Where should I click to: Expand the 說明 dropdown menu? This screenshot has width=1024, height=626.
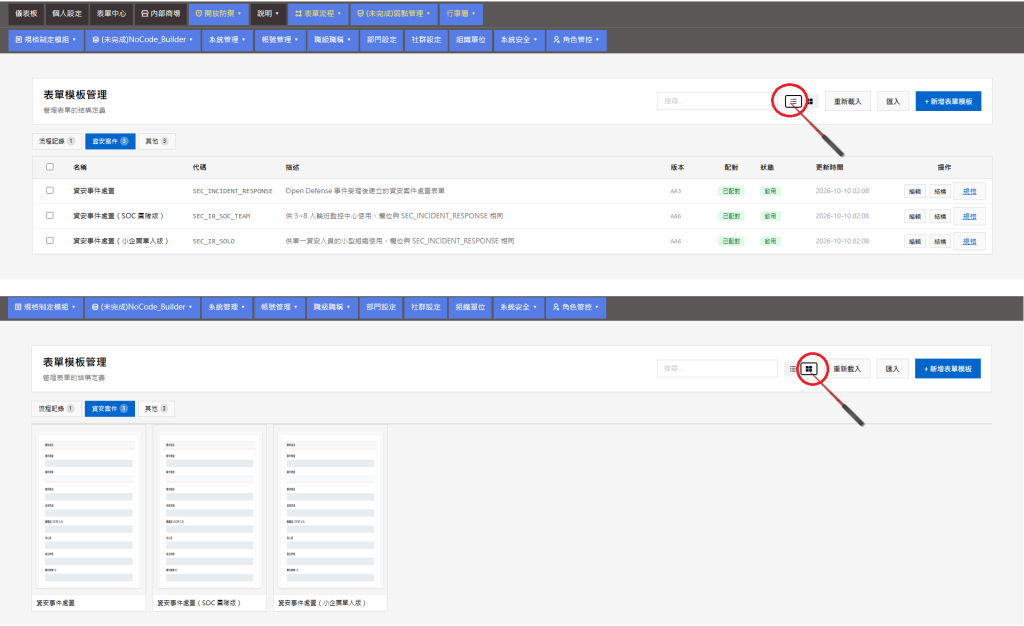click(268, 13)
